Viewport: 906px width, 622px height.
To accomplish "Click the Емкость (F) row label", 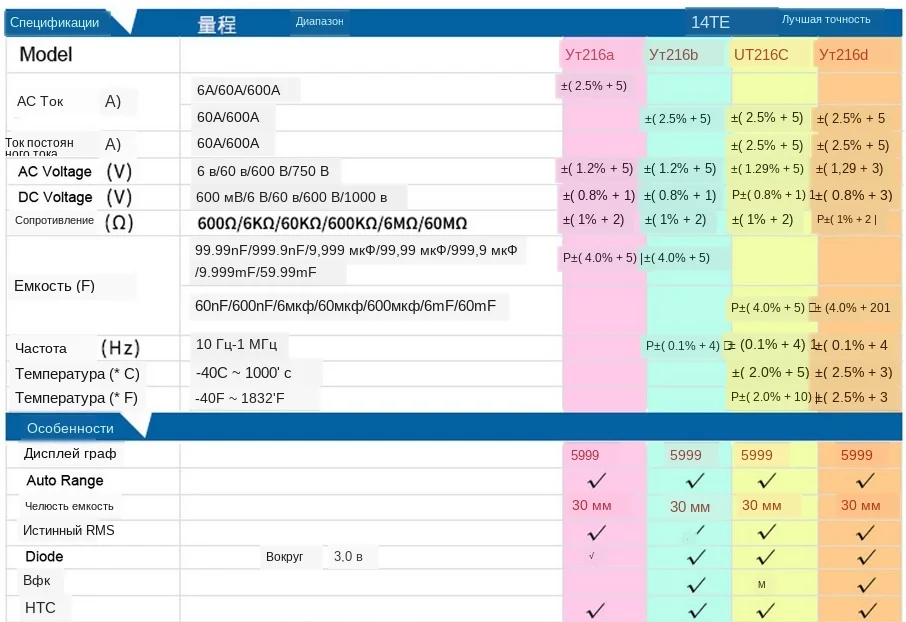I will [x=54, y=286].
